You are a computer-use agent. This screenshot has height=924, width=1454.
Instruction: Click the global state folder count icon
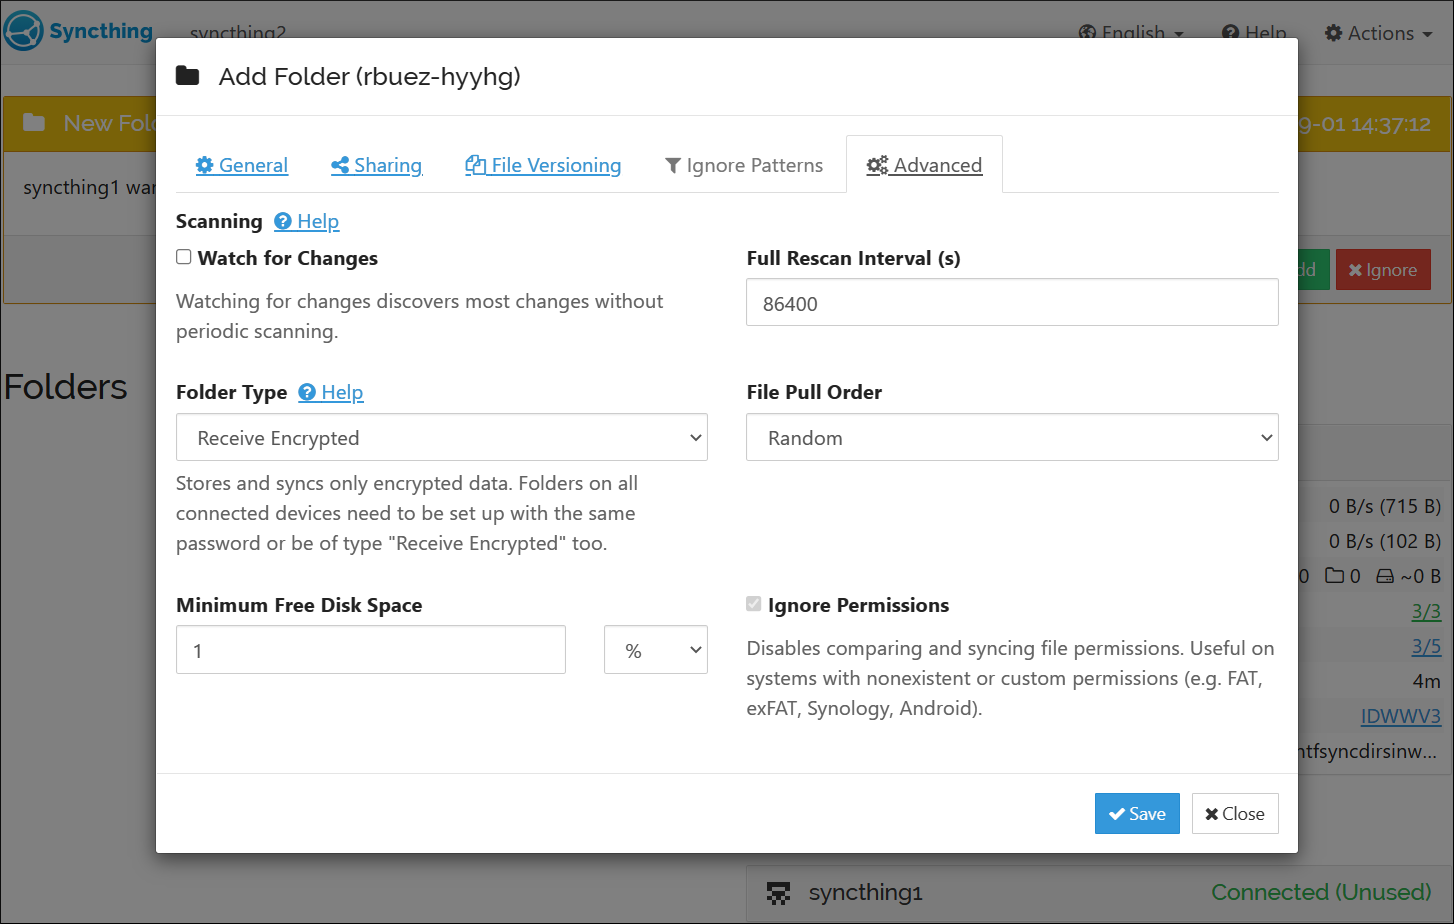pyautogui.click(x=1334, y=576)
